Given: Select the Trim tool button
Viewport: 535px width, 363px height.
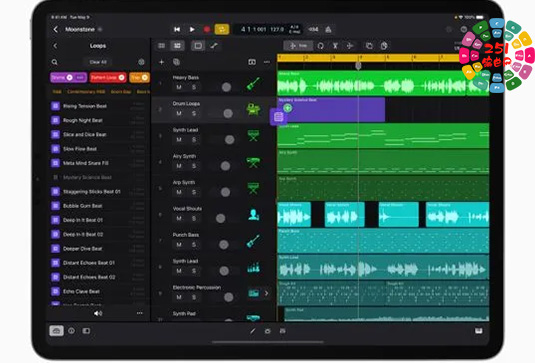Looking at the screenshot, I should pyautogui.click(x=298, y=46).
